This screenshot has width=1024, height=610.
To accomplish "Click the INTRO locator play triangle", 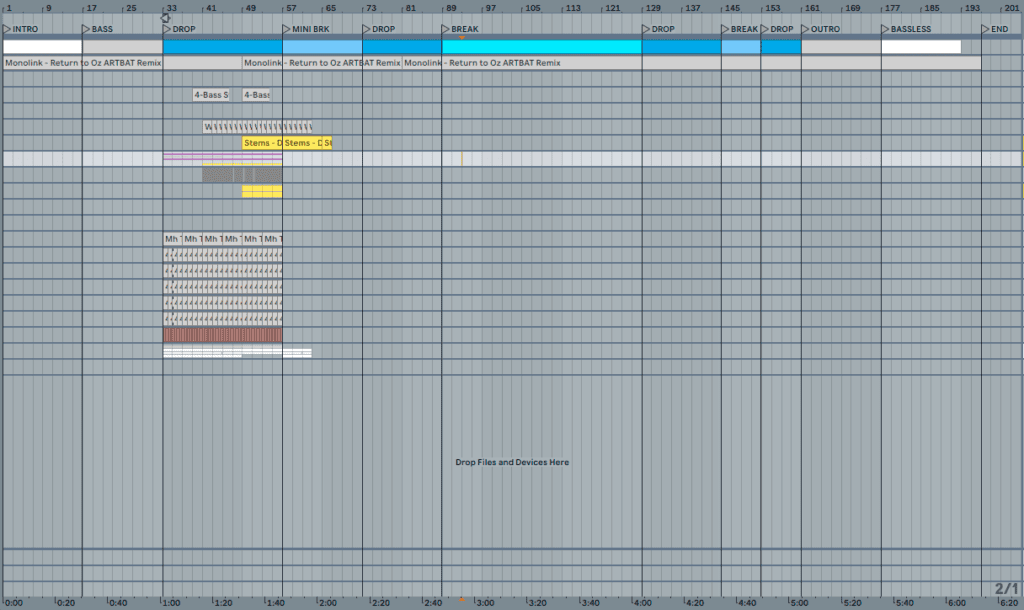I will [x=7, y=29].
